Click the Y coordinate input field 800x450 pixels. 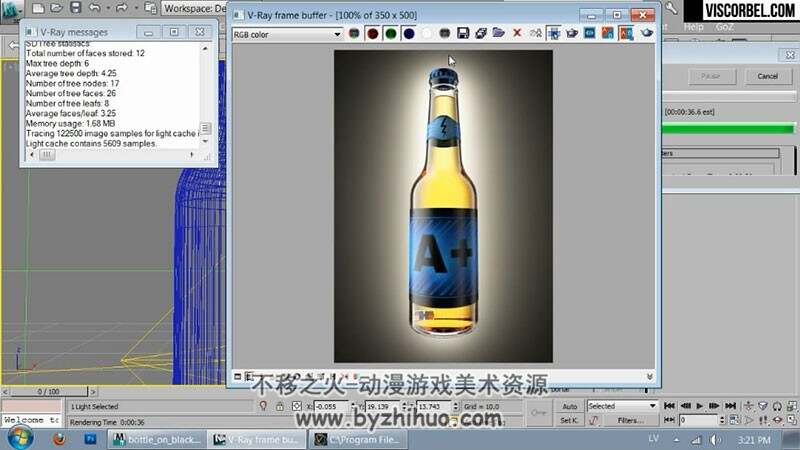coord(383,407)
